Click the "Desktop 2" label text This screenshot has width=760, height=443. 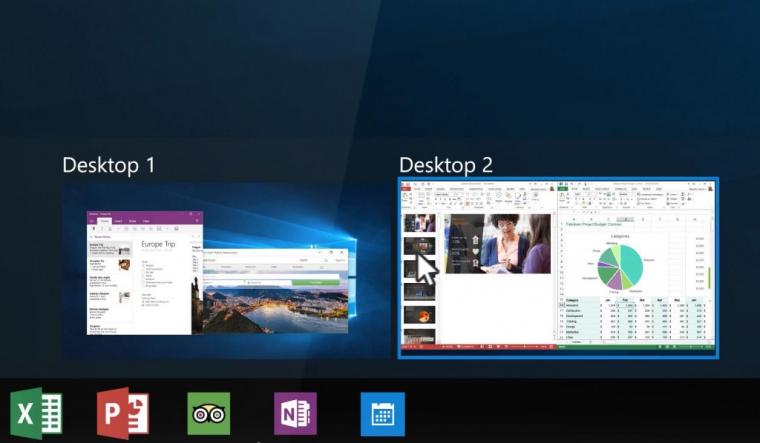(x=446, y=165)
